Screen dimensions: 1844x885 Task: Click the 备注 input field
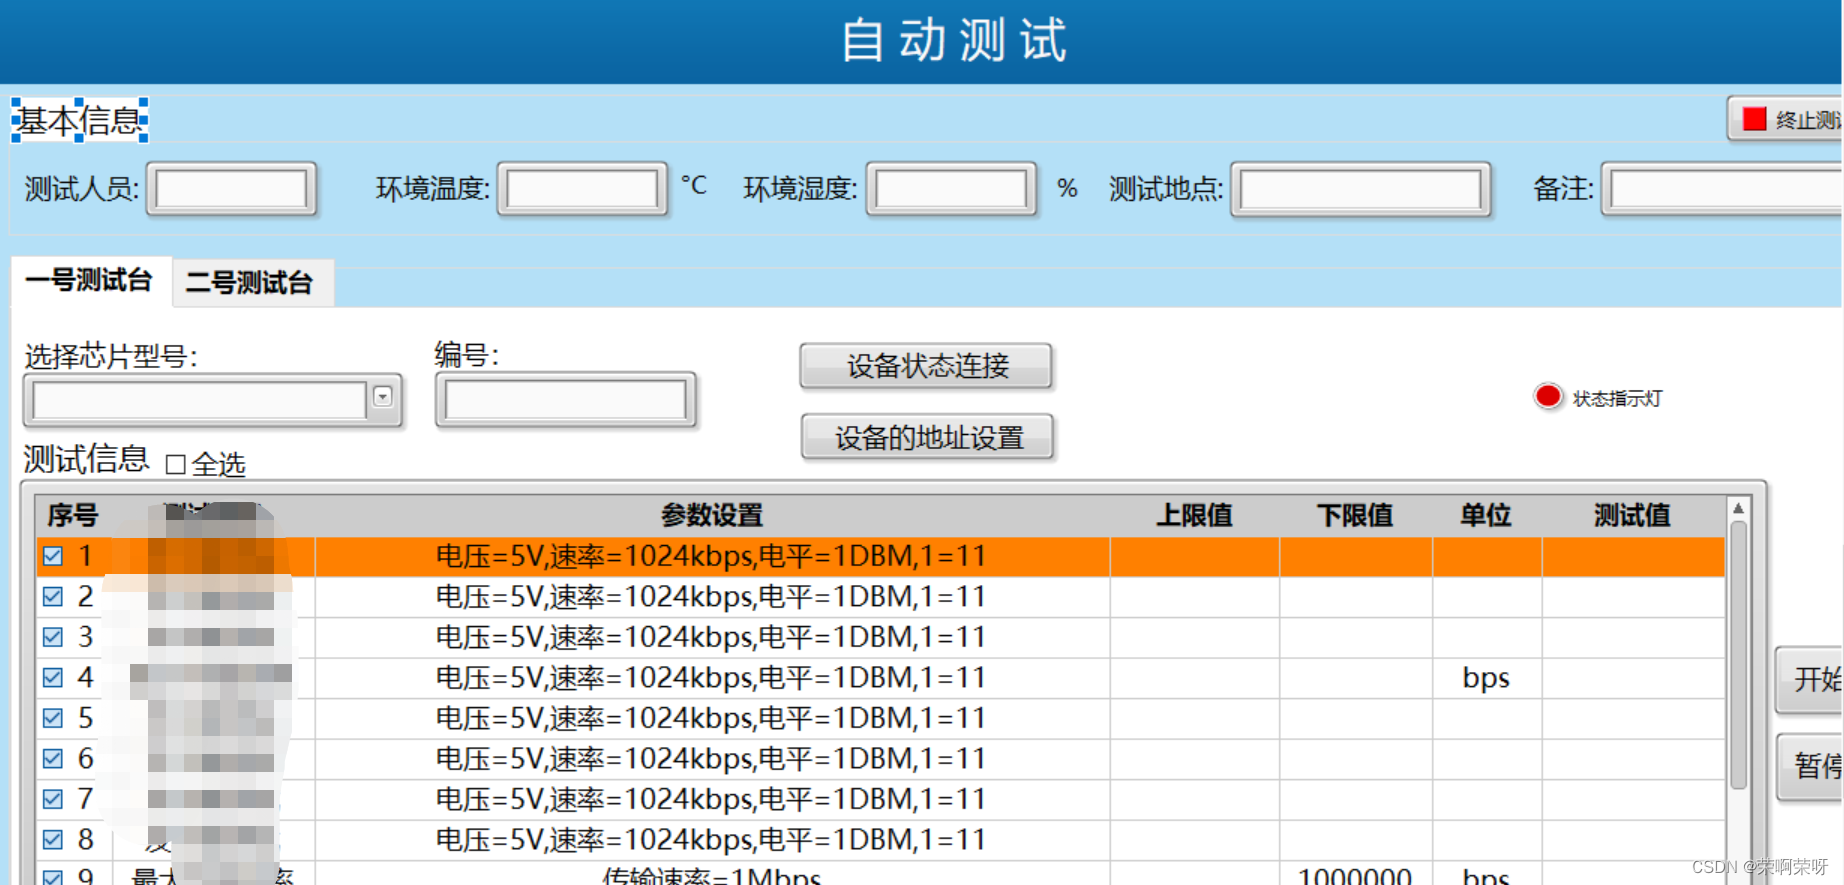point(1724,189)
